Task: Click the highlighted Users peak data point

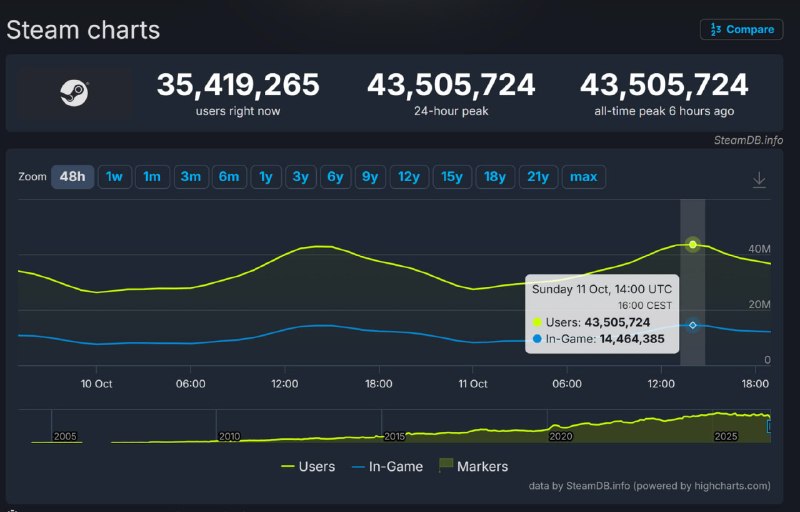Action: (692, 245)
